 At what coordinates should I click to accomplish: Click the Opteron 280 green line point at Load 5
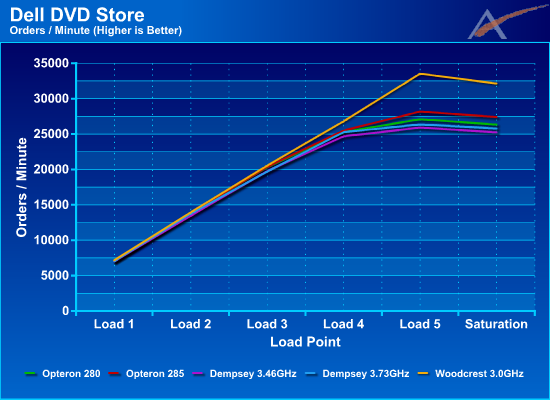tap(420, 120)
